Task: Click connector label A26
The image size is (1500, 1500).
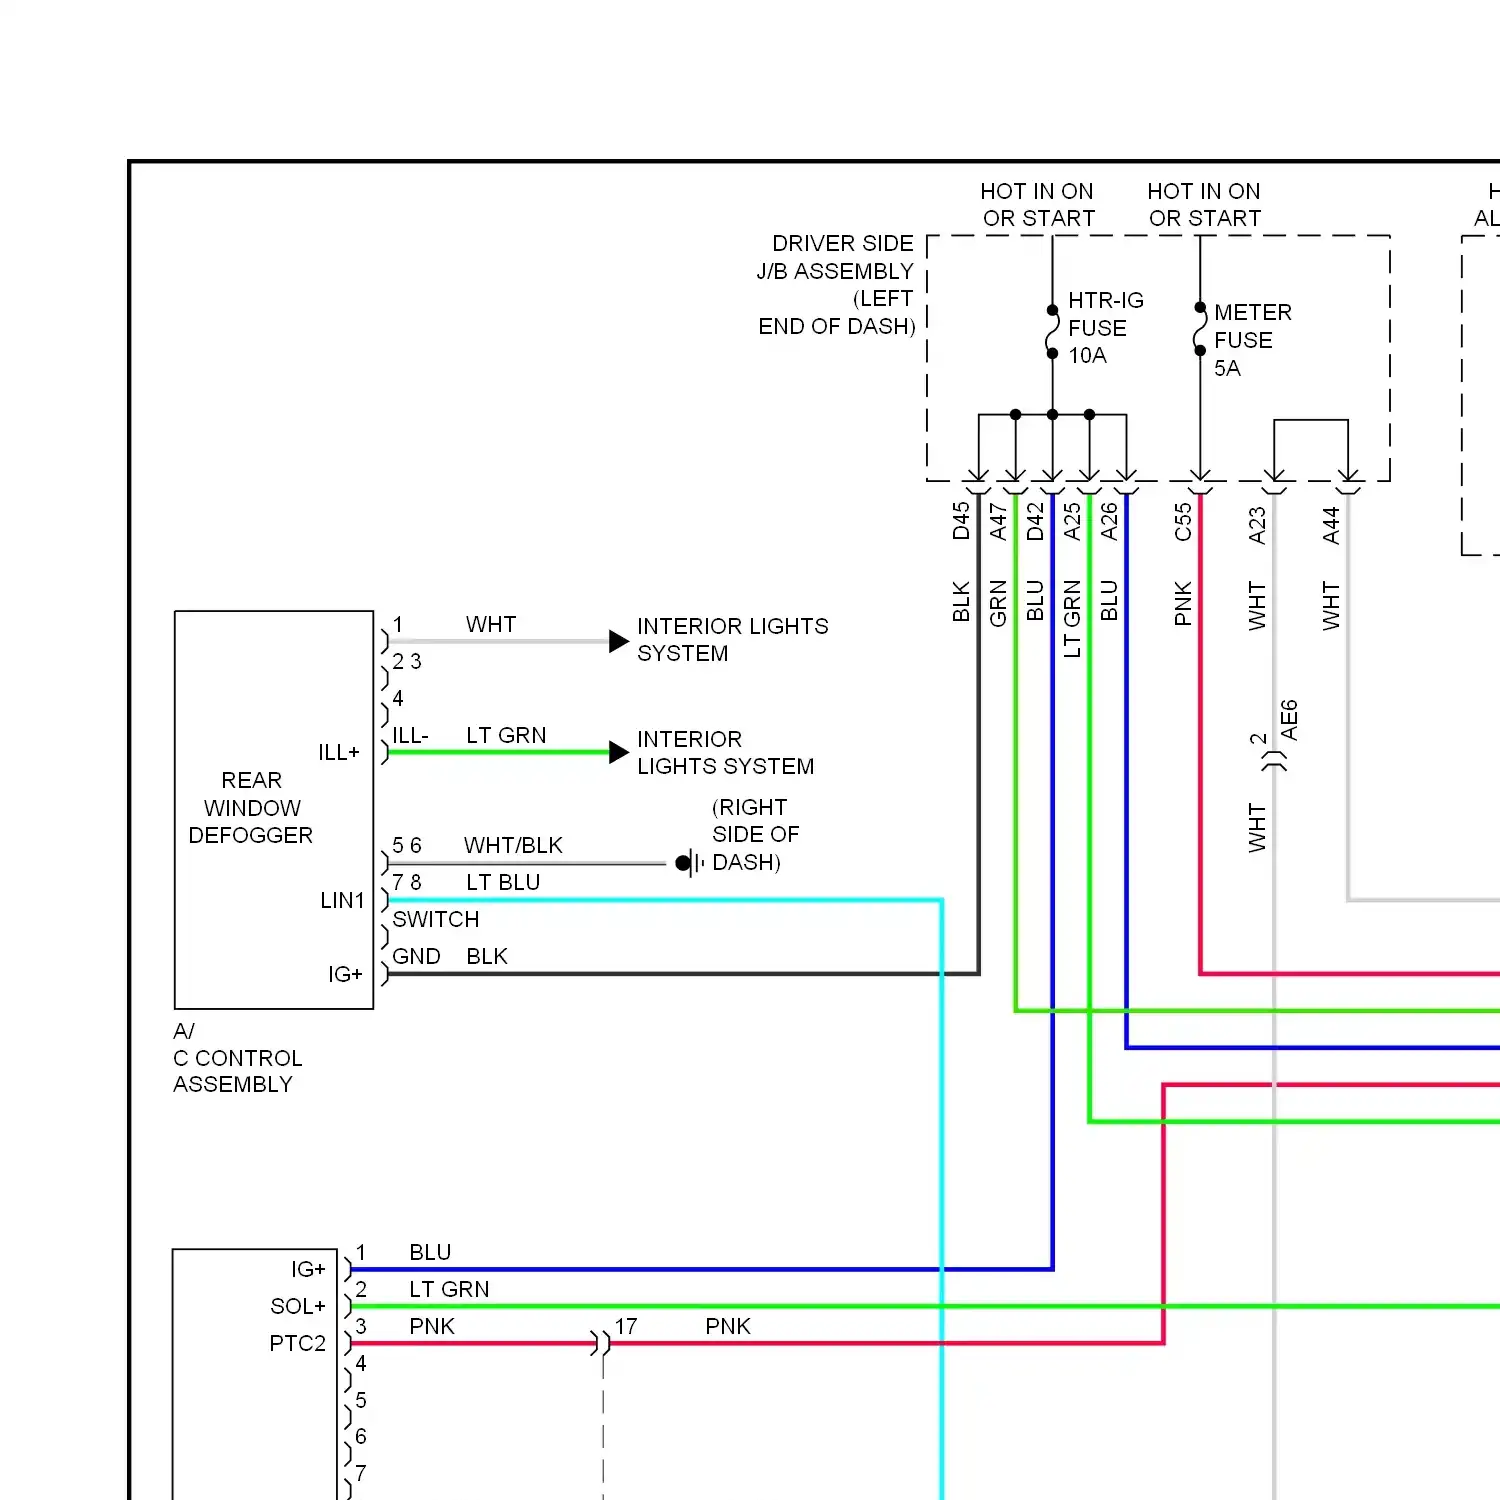Action: point(1109,521)
